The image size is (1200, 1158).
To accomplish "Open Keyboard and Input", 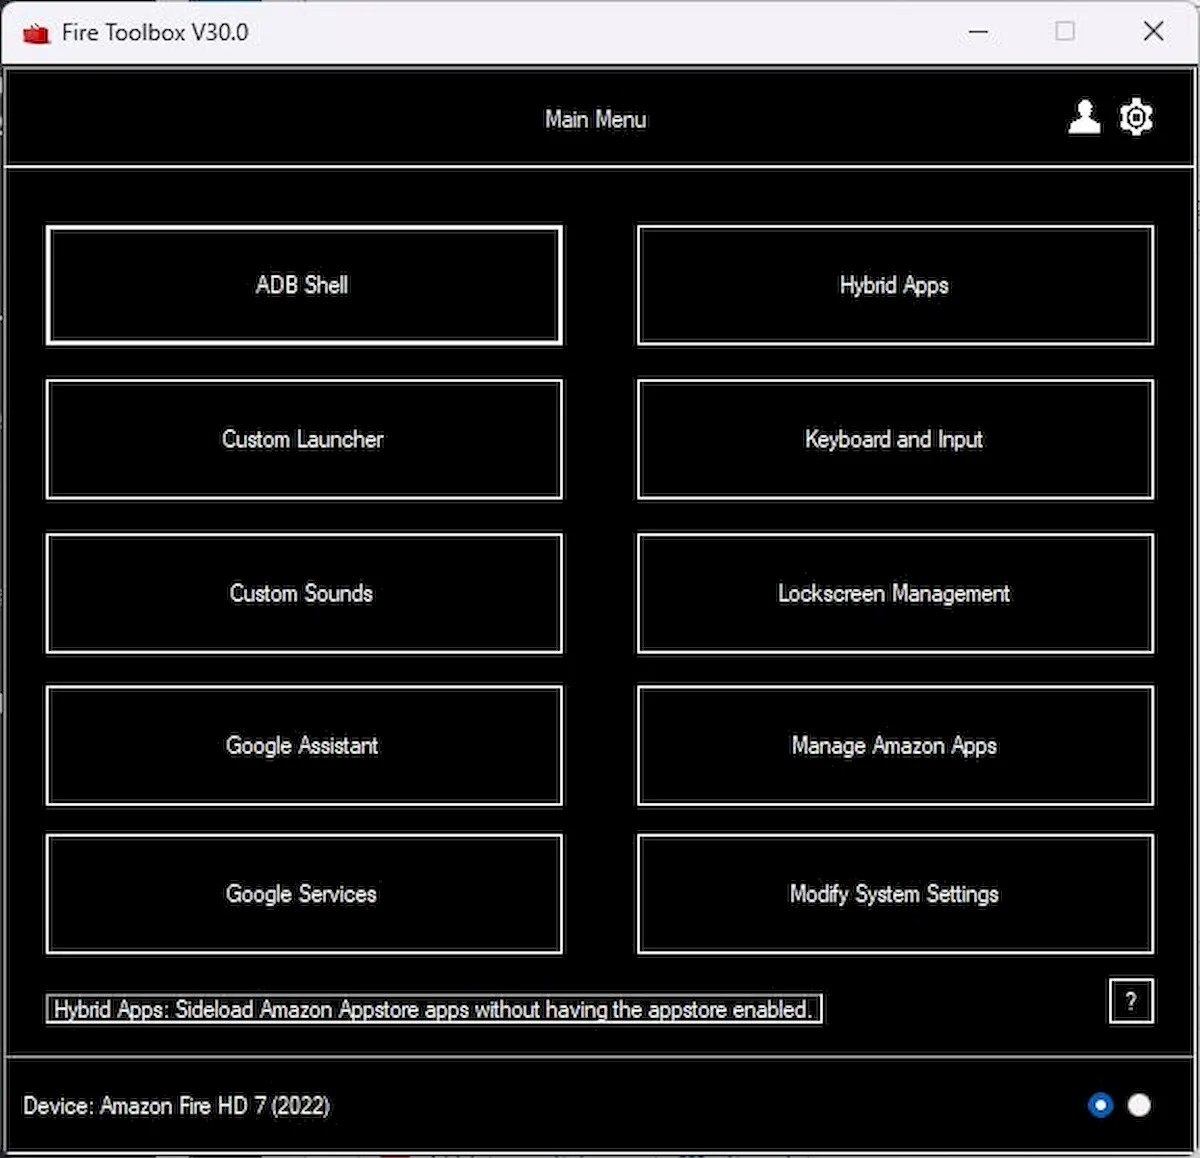I will 893,439.
